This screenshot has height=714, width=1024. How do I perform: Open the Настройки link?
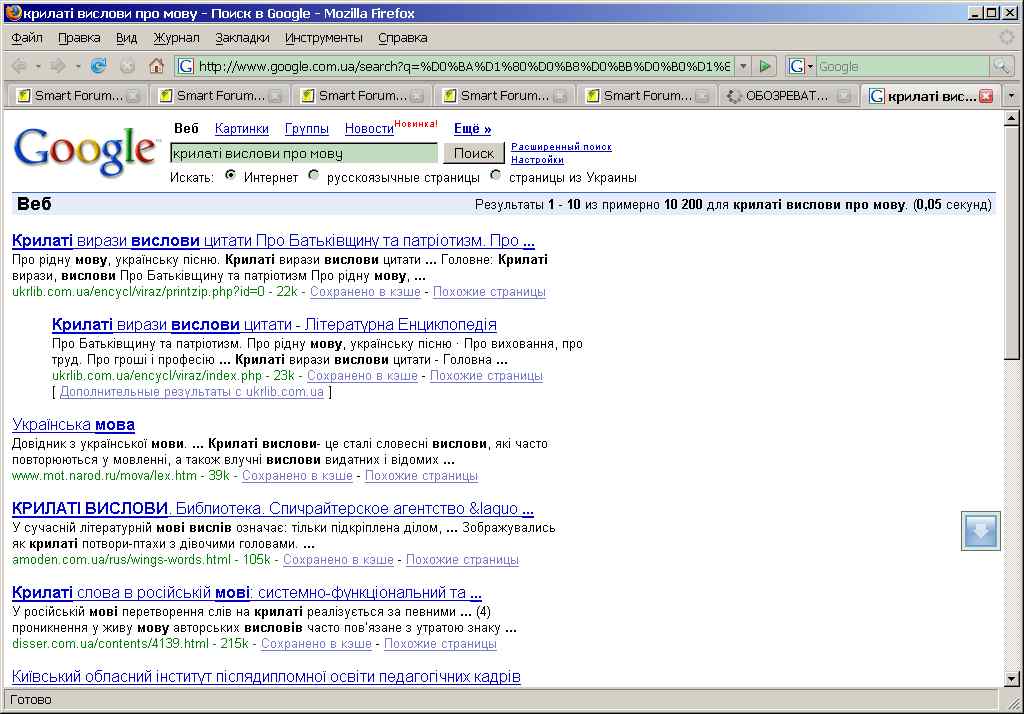coord(537,159)
